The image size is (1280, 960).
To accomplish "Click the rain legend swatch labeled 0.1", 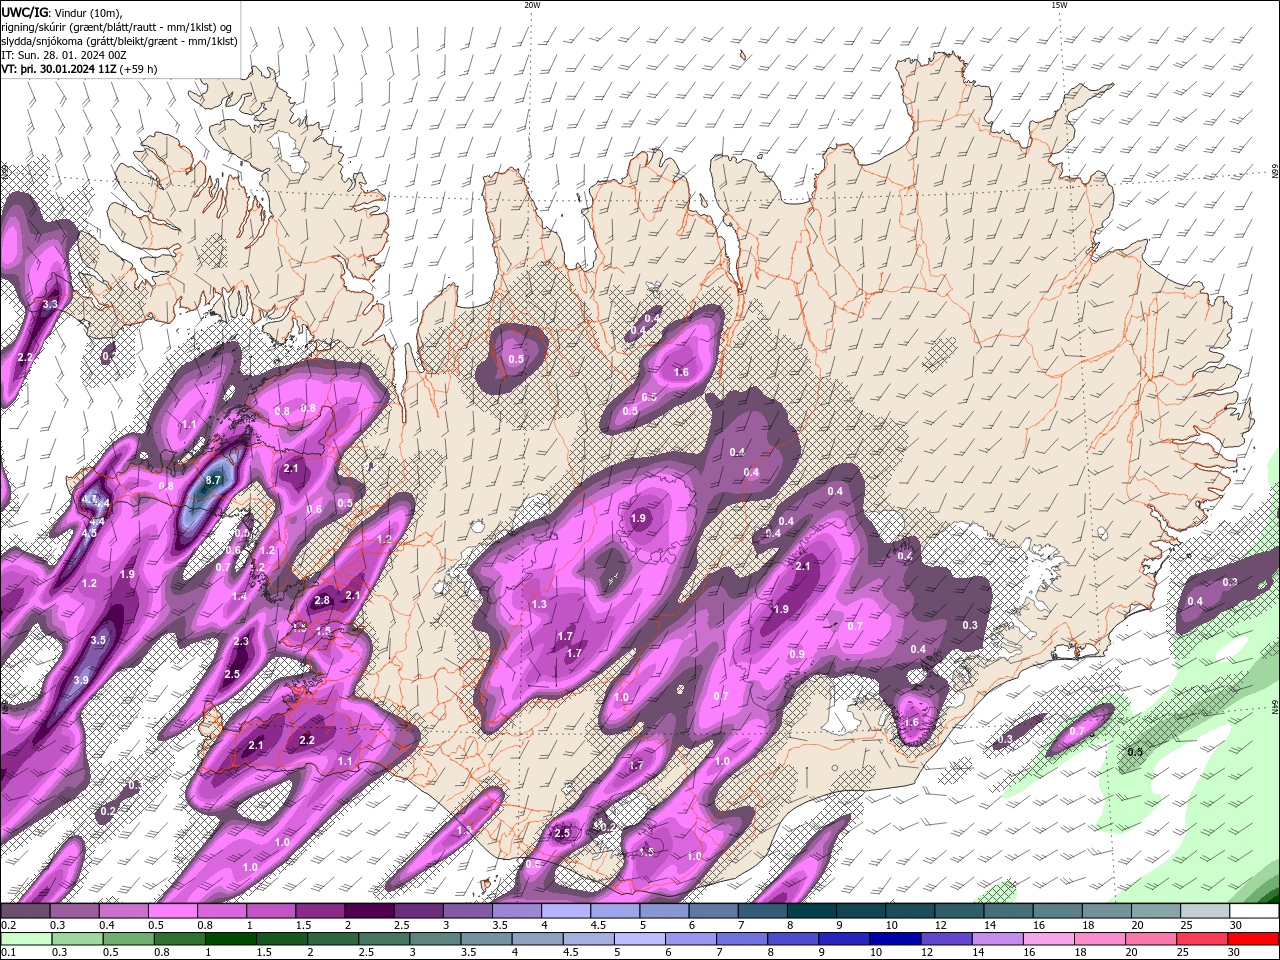I will 25,938.
